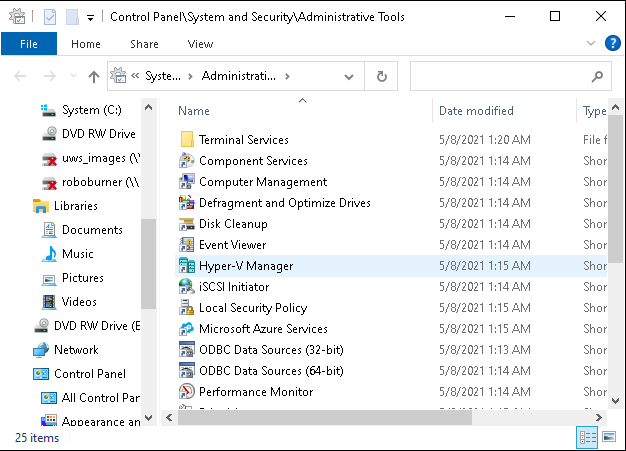
Task: Switch to the View ribbon tab
Action: (x=200, y=44)
